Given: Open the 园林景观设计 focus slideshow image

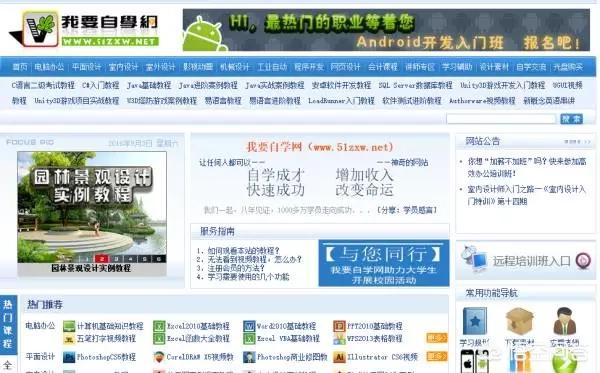Looking at the screenshot, I should pyautogui.click(x=92, y=207).
